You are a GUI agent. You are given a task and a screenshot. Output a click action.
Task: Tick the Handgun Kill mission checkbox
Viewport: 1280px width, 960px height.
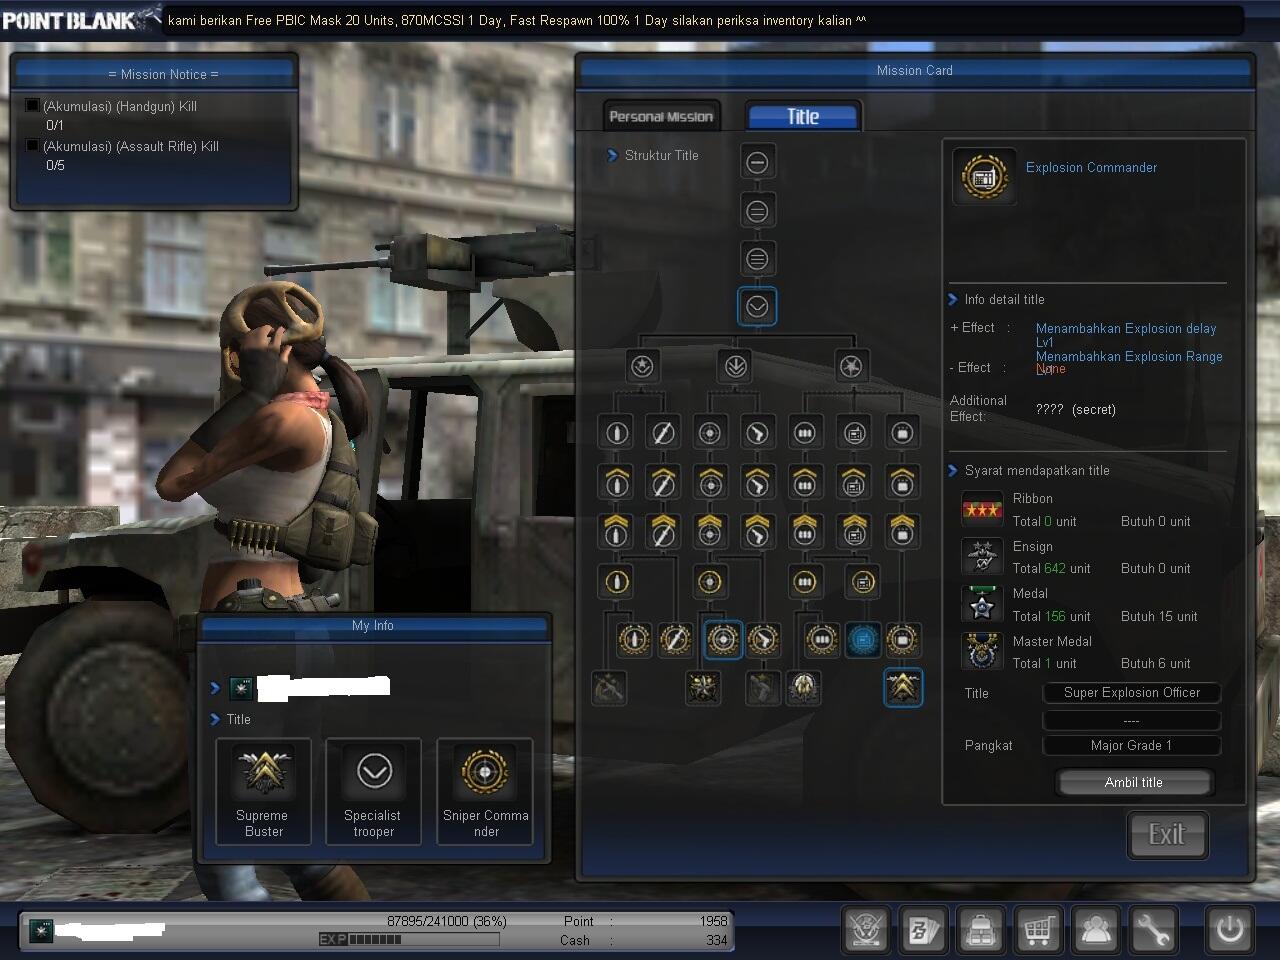point(32,106)
